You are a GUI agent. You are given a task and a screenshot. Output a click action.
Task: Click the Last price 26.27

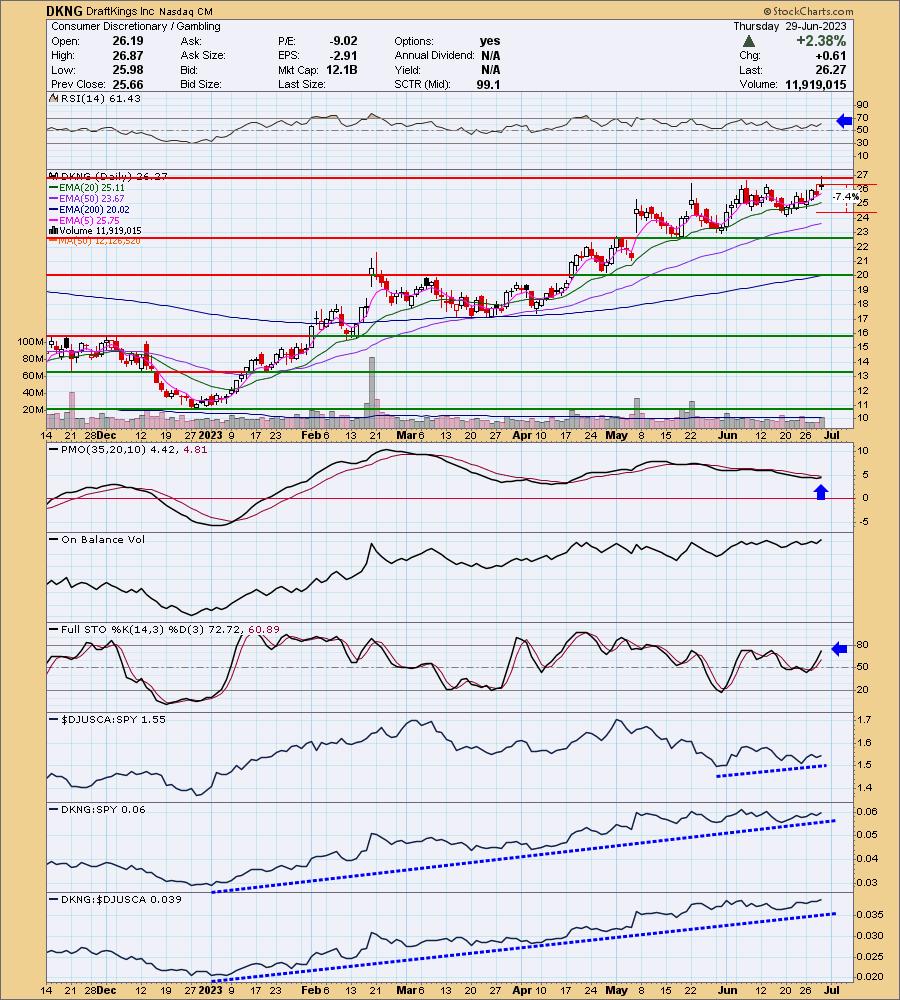click(x=831, y=70)
